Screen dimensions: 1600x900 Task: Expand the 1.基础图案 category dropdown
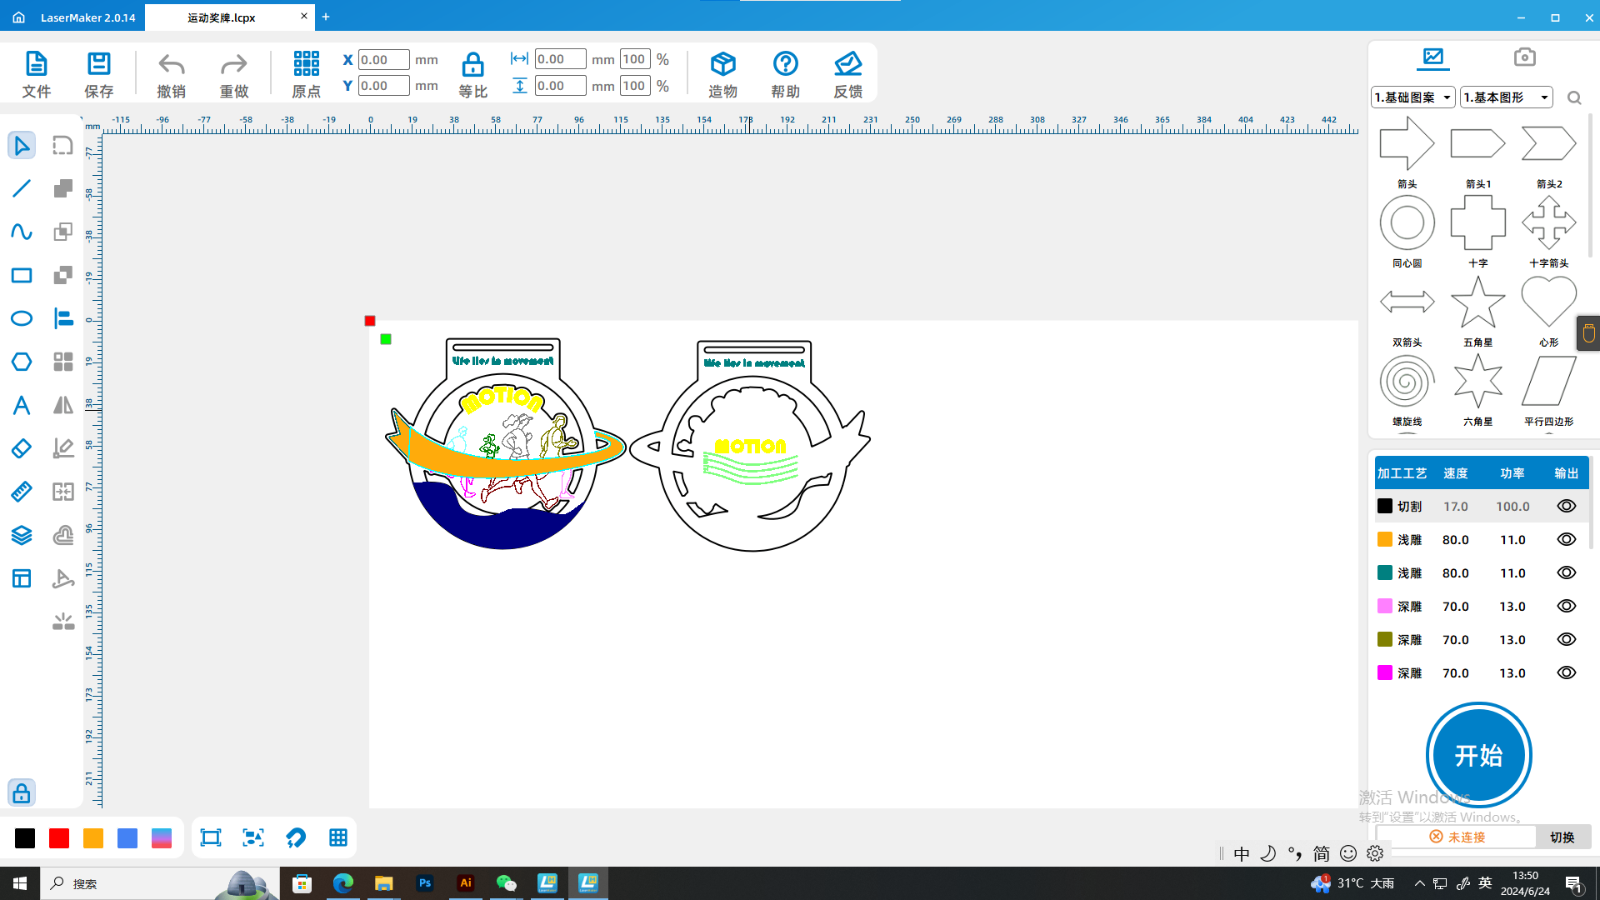pyautogui.click(x=1413, y=97)
